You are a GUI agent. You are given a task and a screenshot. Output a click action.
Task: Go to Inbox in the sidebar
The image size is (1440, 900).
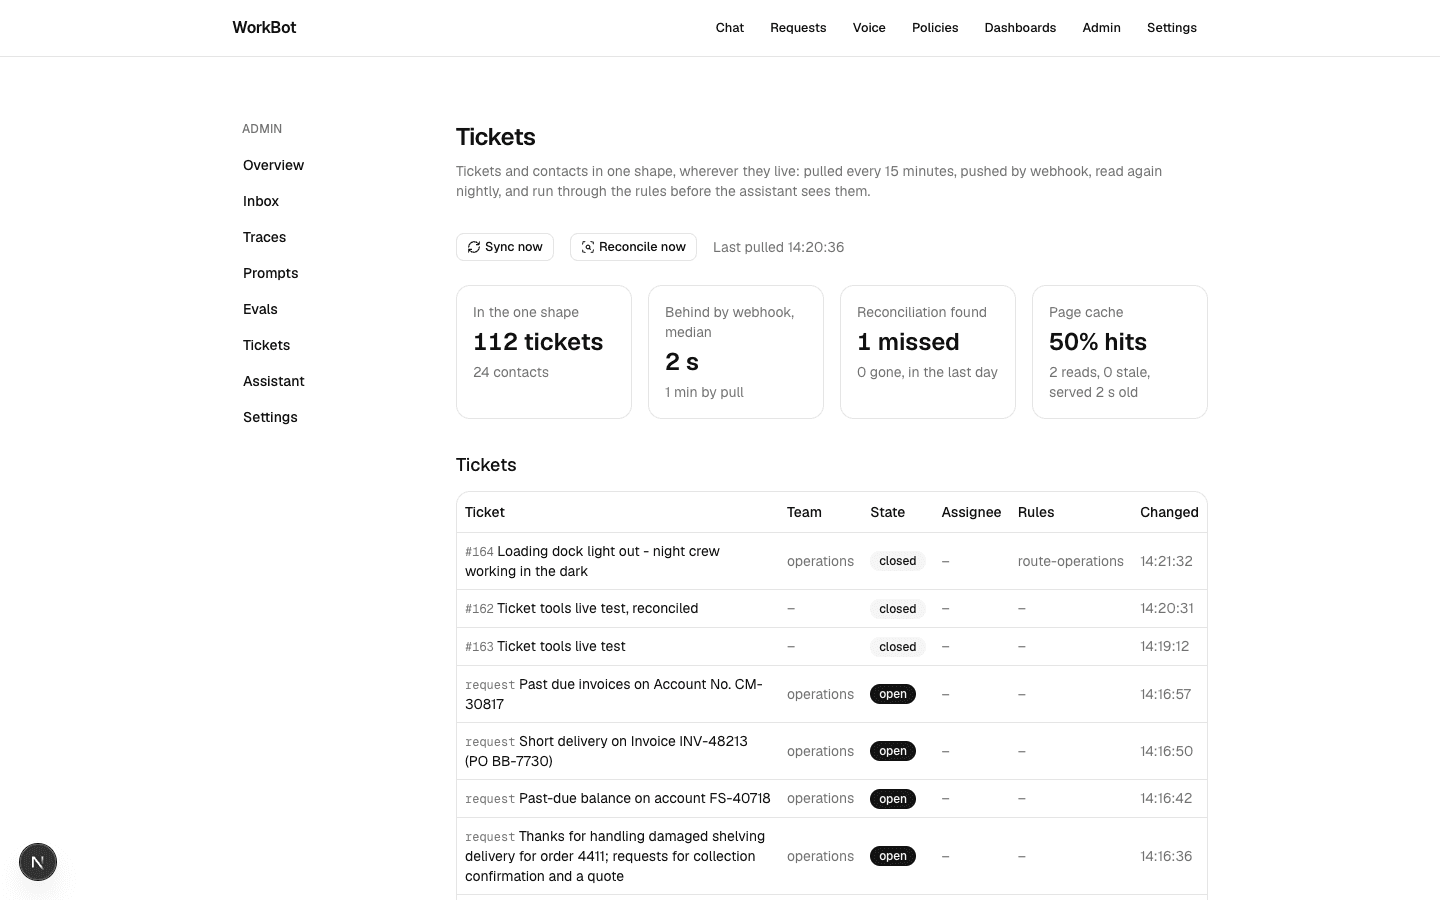click(261, 201)
